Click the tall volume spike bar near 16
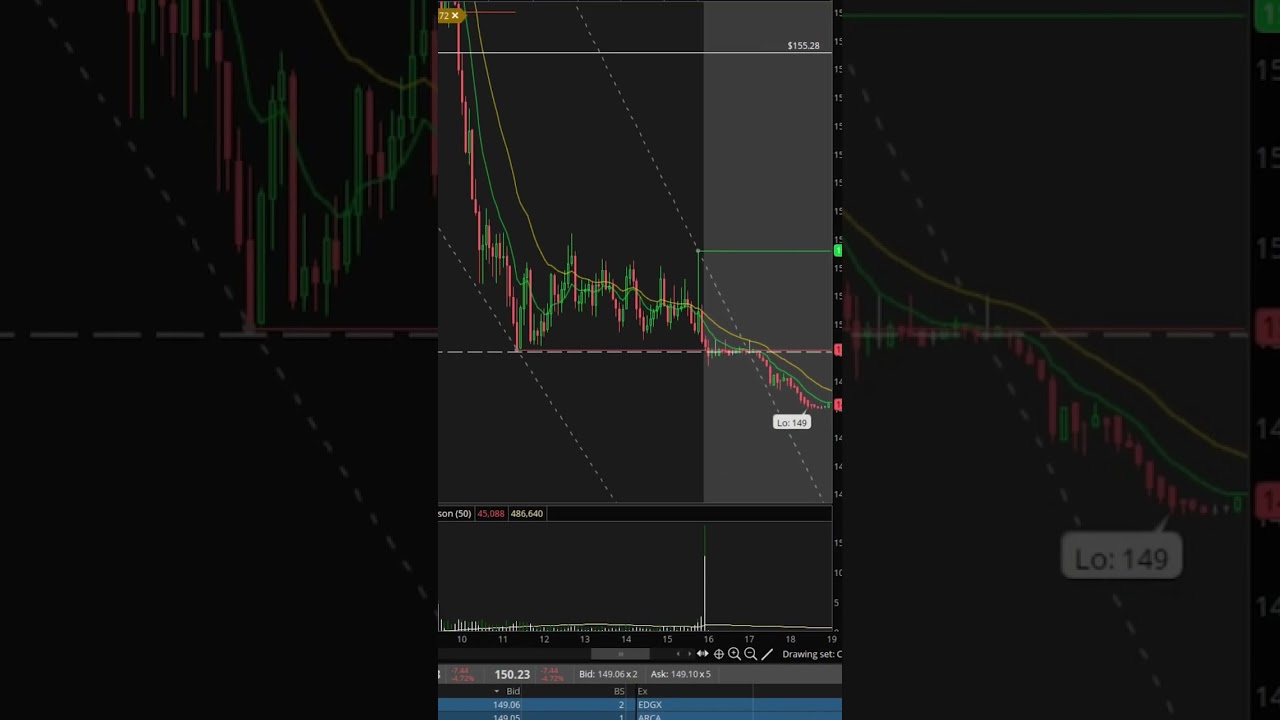1280x720 pixels. coord(704,578)
